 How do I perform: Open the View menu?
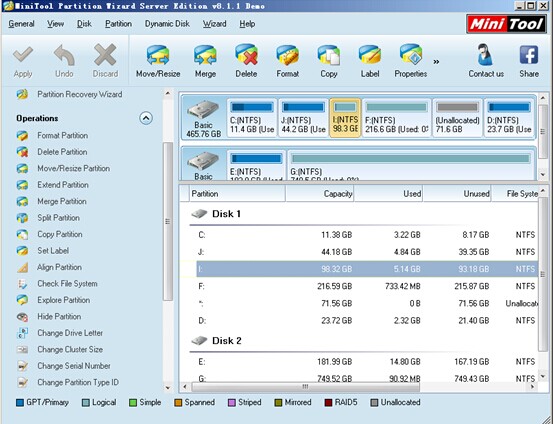tap(55, 24)
